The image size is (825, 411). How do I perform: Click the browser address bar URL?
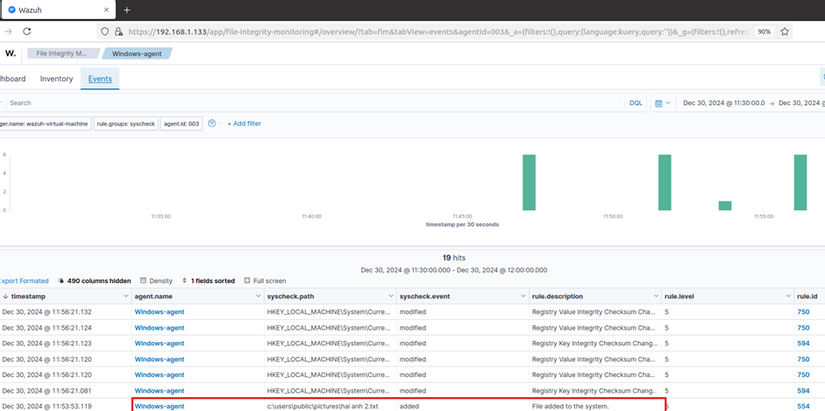pyautogui.click(x=437, y=32)
